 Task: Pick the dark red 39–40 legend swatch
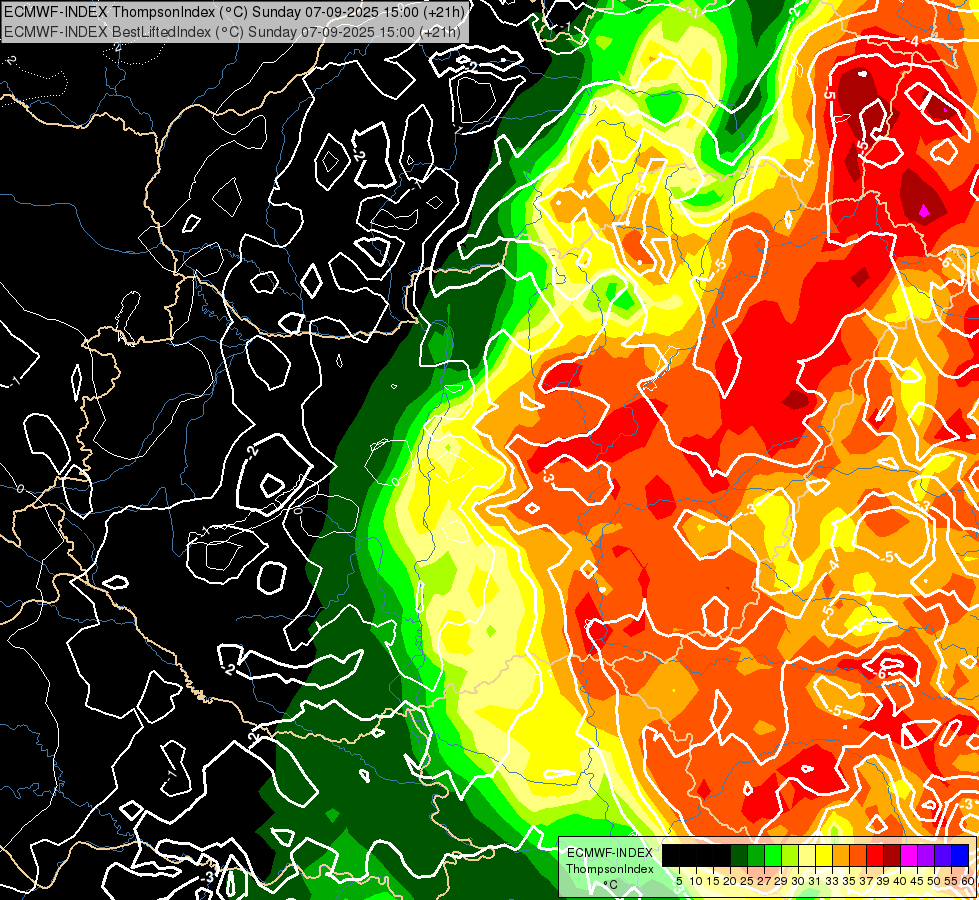tap(892, 855)
